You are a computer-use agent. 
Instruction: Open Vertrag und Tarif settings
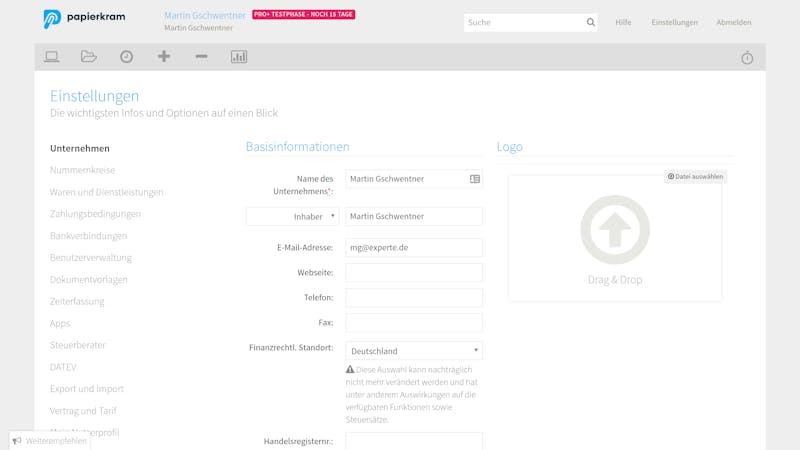tap(83, 411)
